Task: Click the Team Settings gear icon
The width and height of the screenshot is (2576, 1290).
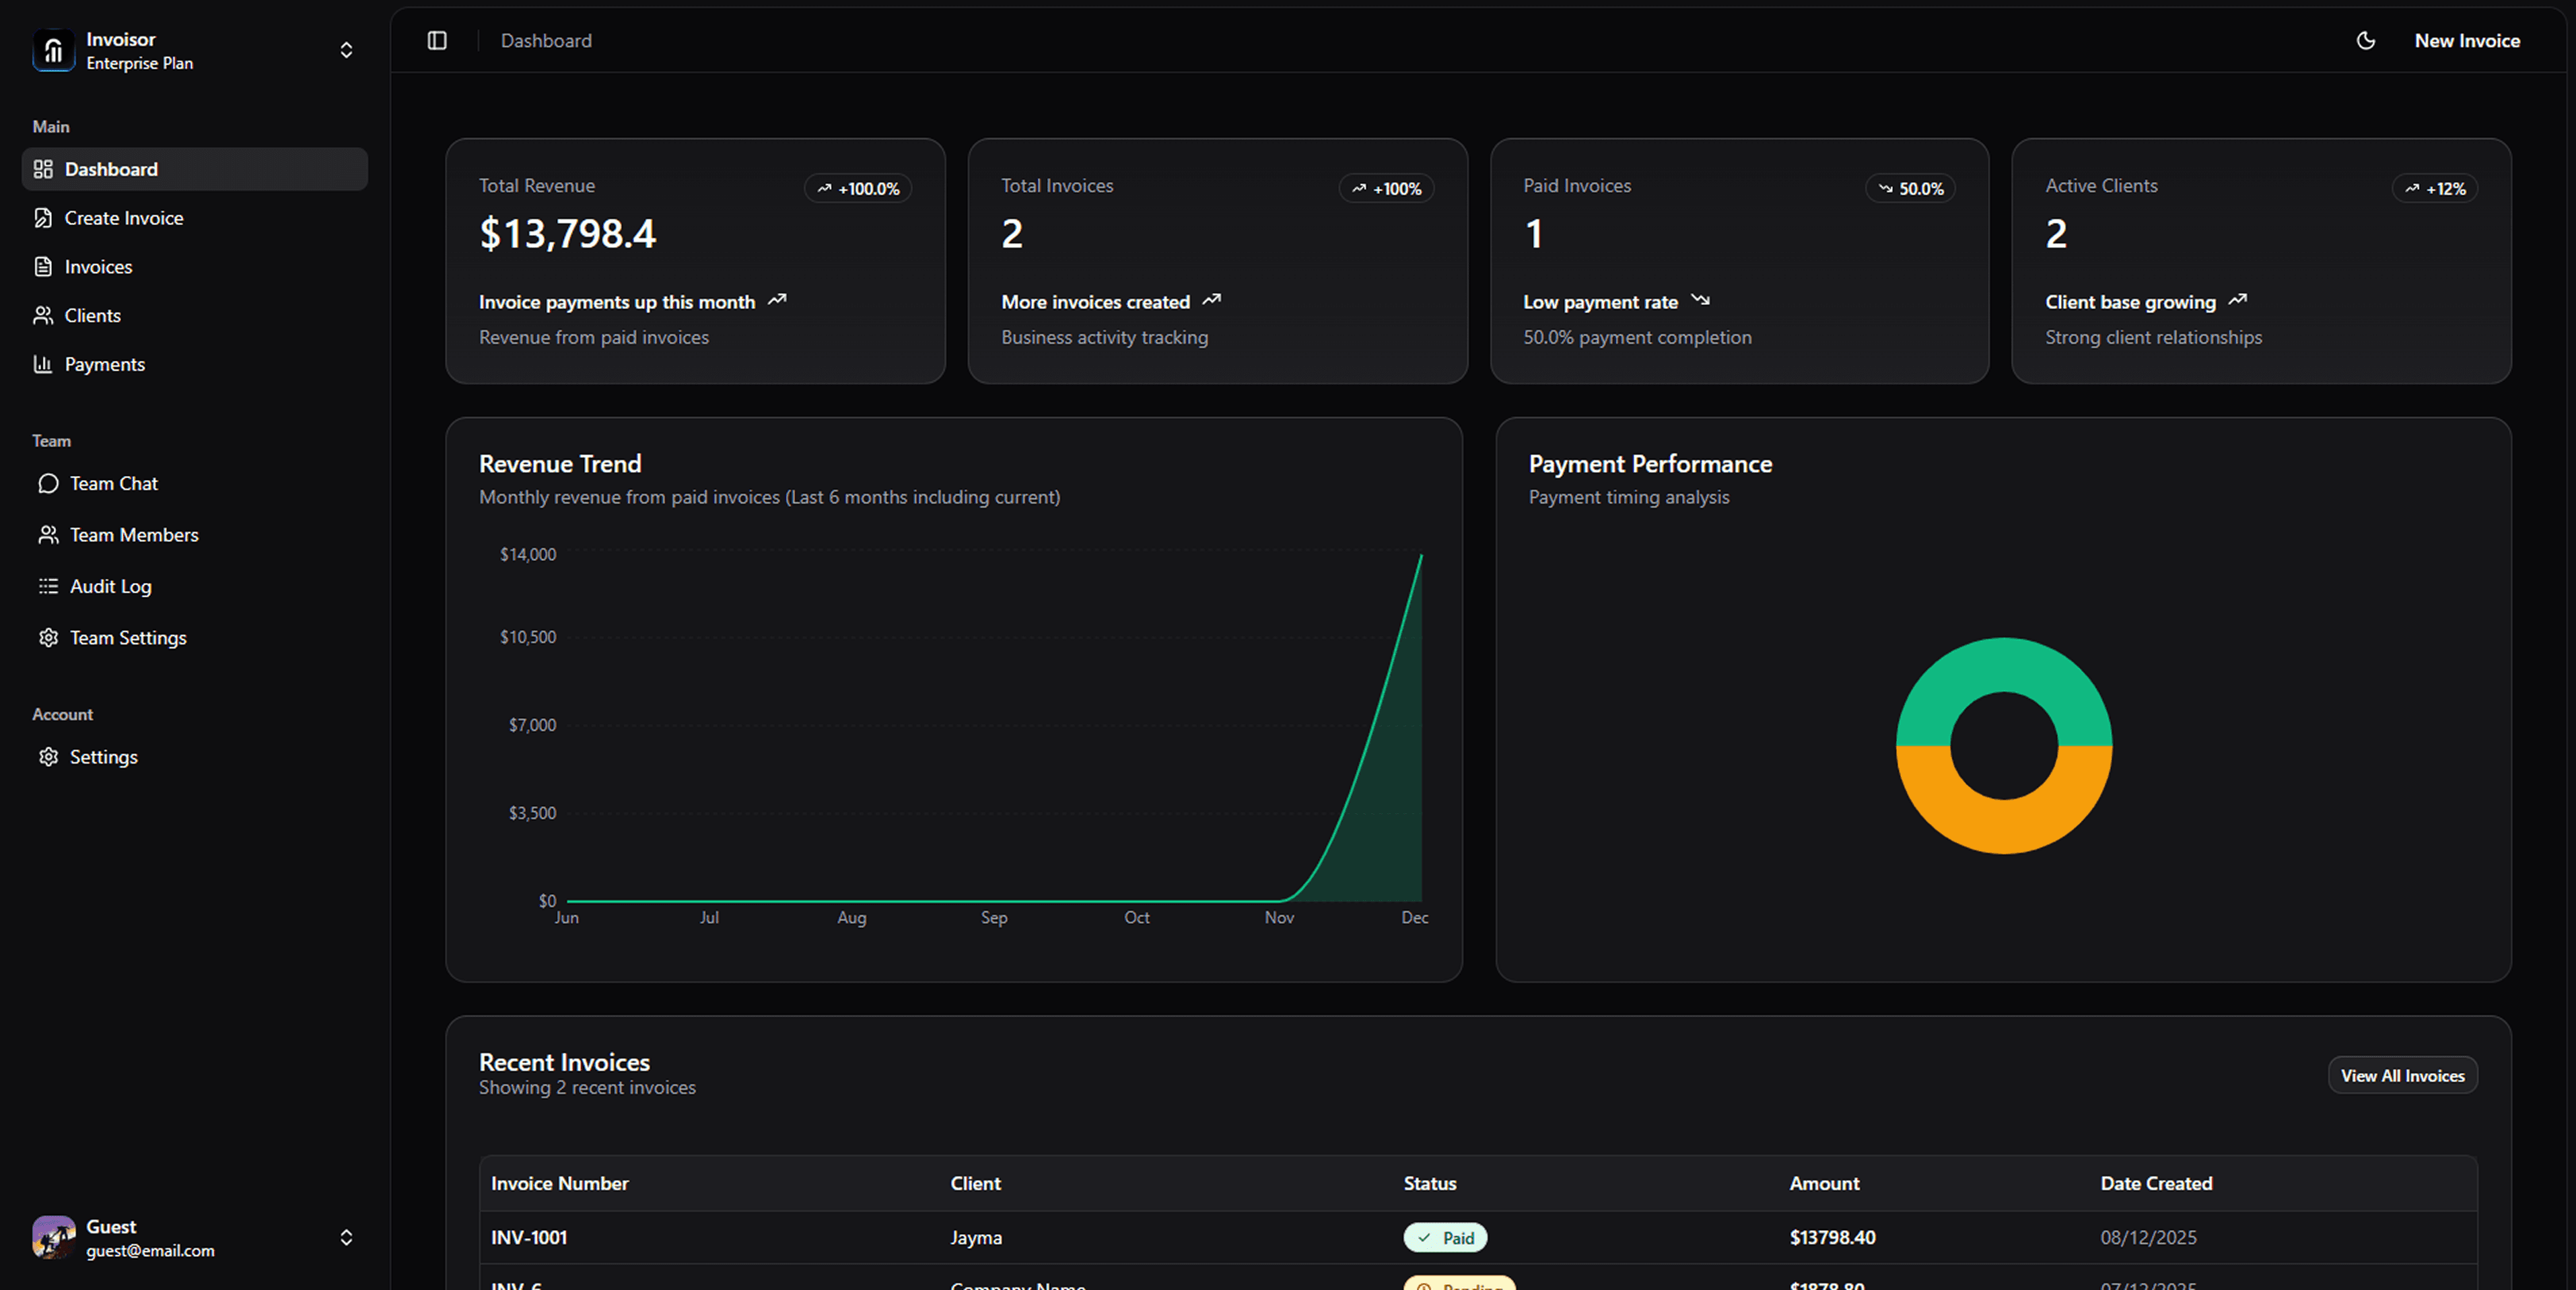Action: [x=48, y=638]
